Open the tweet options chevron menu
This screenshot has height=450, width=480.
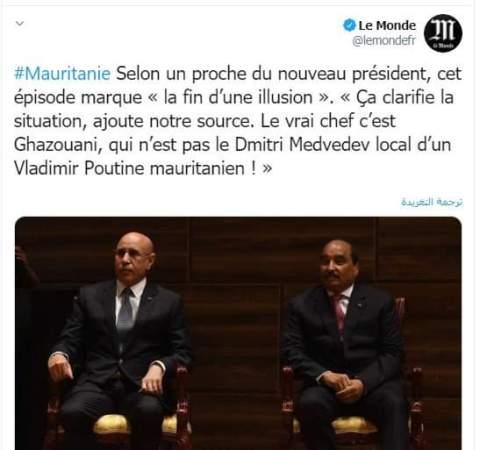coord(20,23)
